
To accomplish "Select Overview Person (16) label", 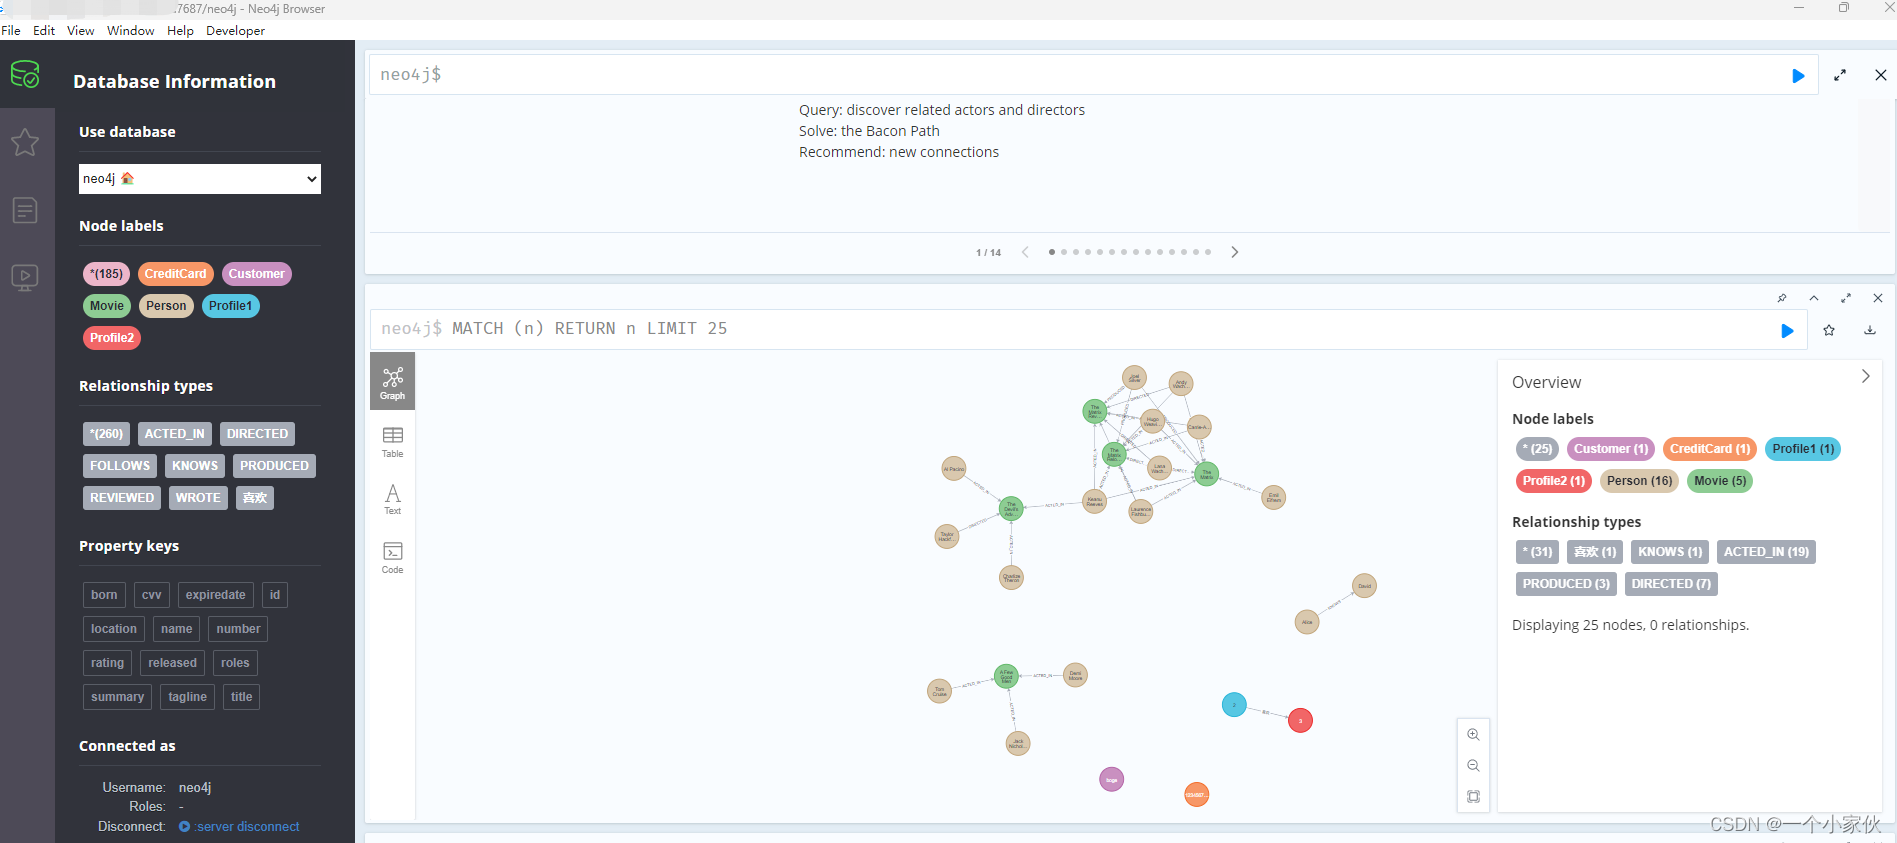I will (x=1639, y=481).
